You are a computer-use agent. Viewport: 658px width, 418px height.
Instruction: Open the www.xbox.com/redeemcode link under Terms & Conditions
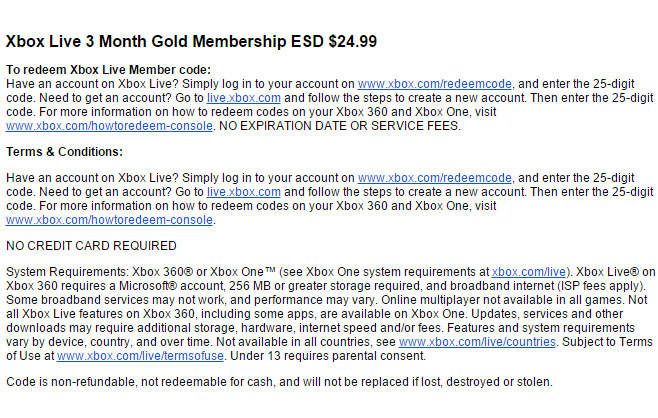[434, 178]
